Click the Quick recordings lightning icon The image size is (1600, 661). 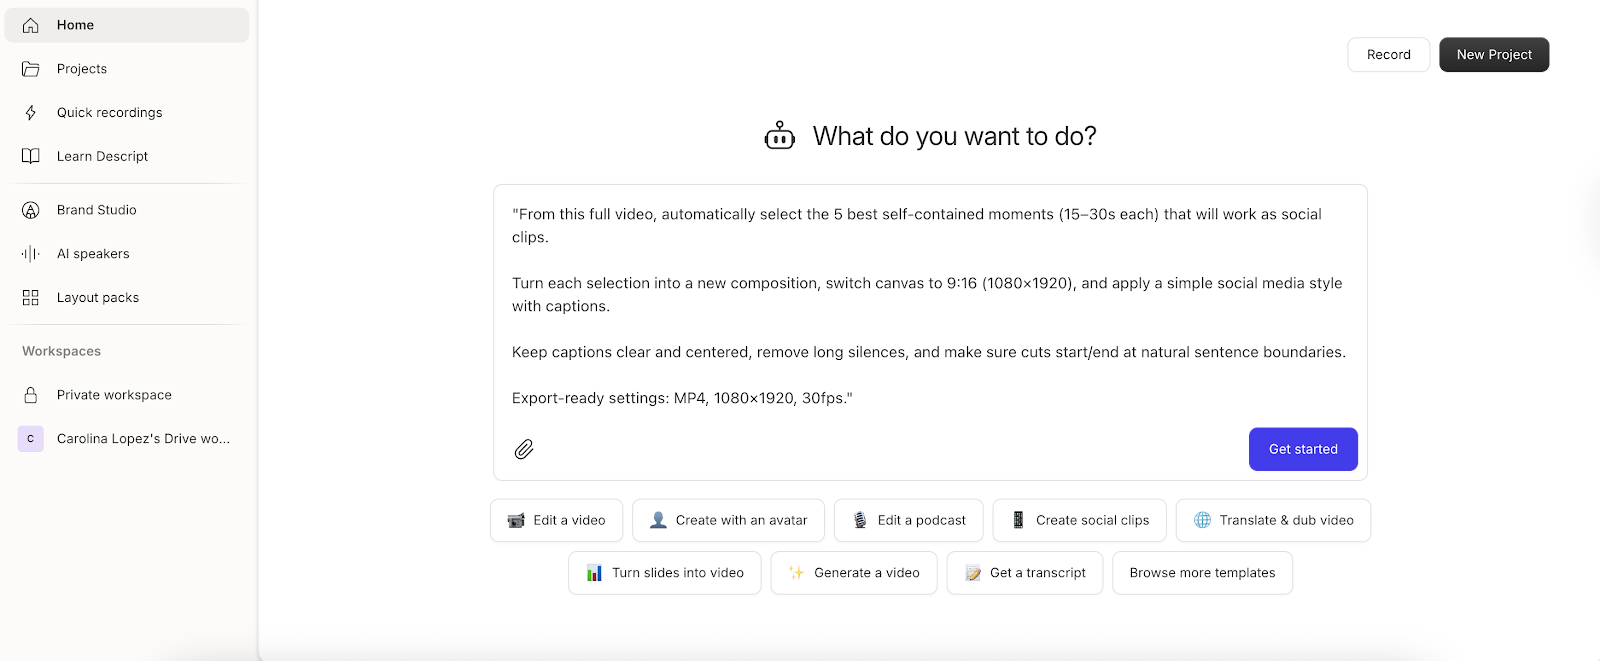click(x=31, y=113)
